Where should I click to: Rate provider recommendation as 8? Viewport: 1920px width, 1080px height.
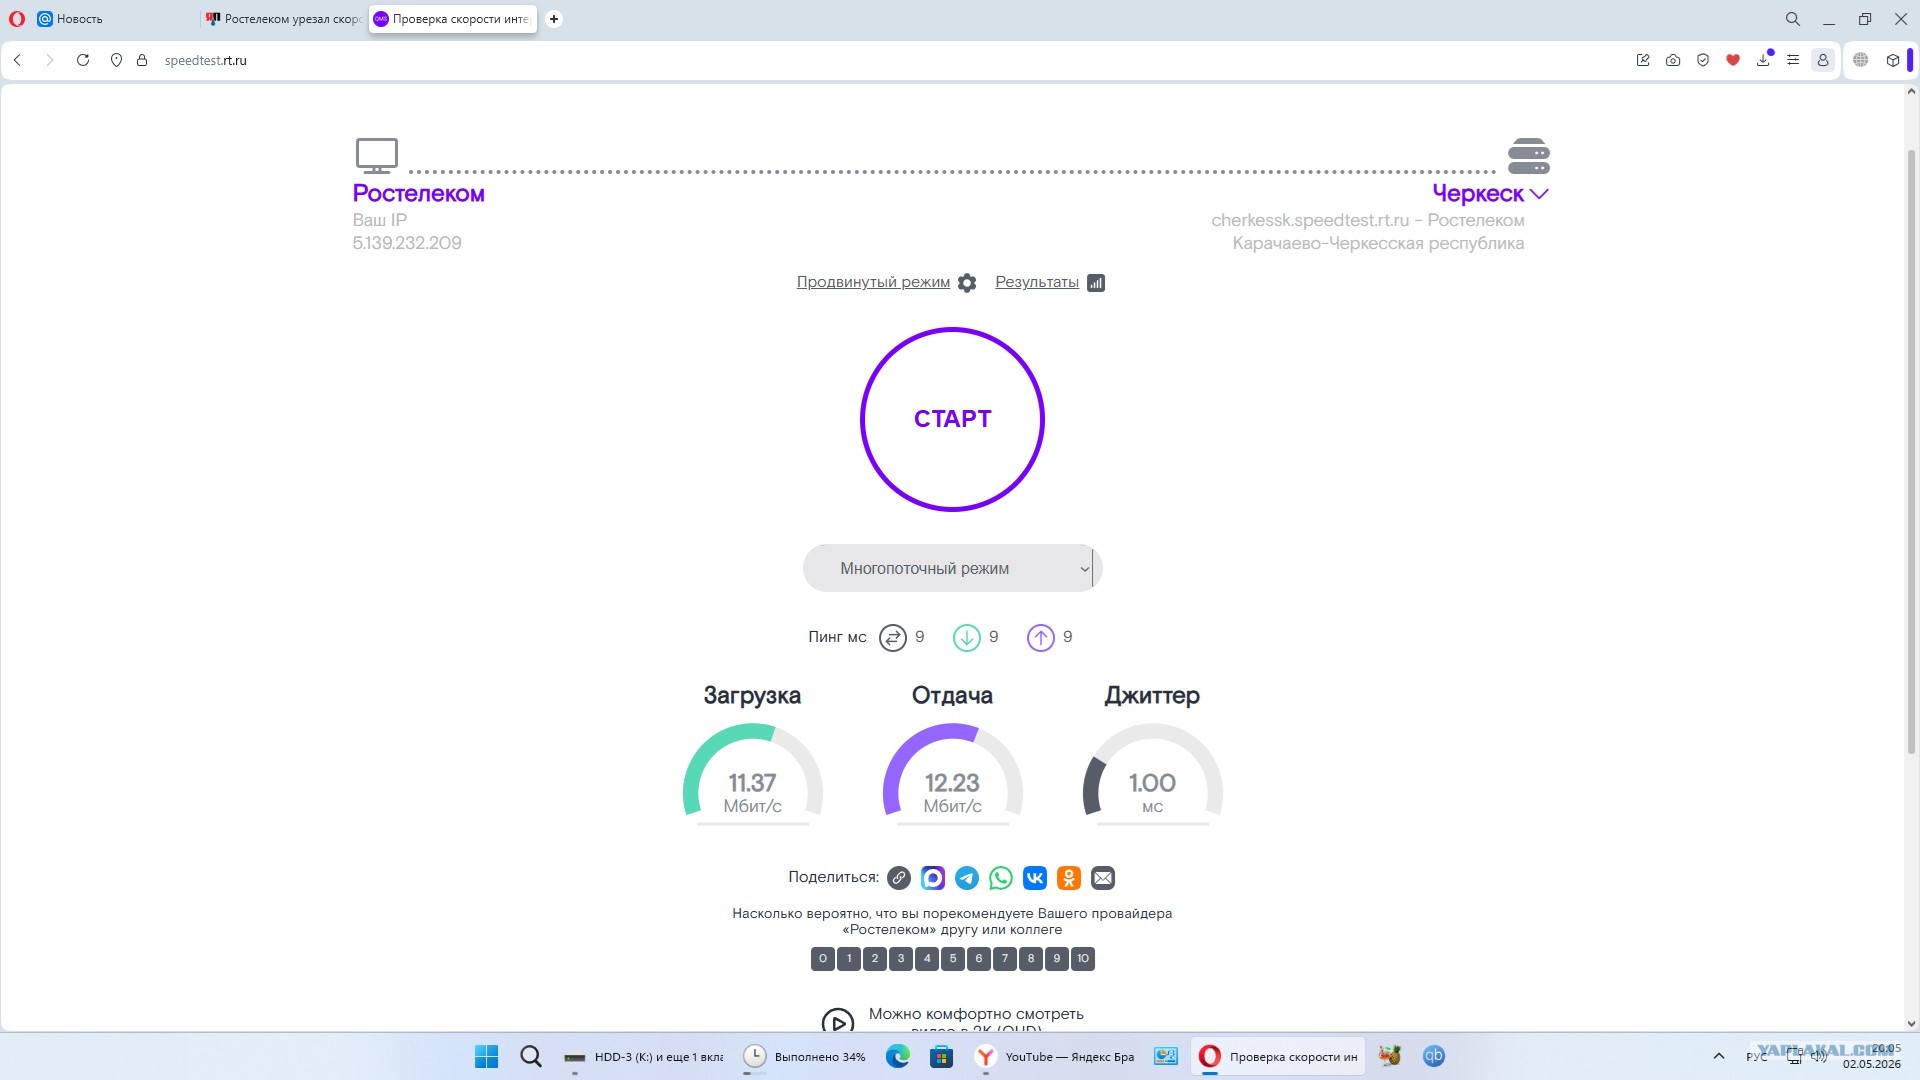1031,959
